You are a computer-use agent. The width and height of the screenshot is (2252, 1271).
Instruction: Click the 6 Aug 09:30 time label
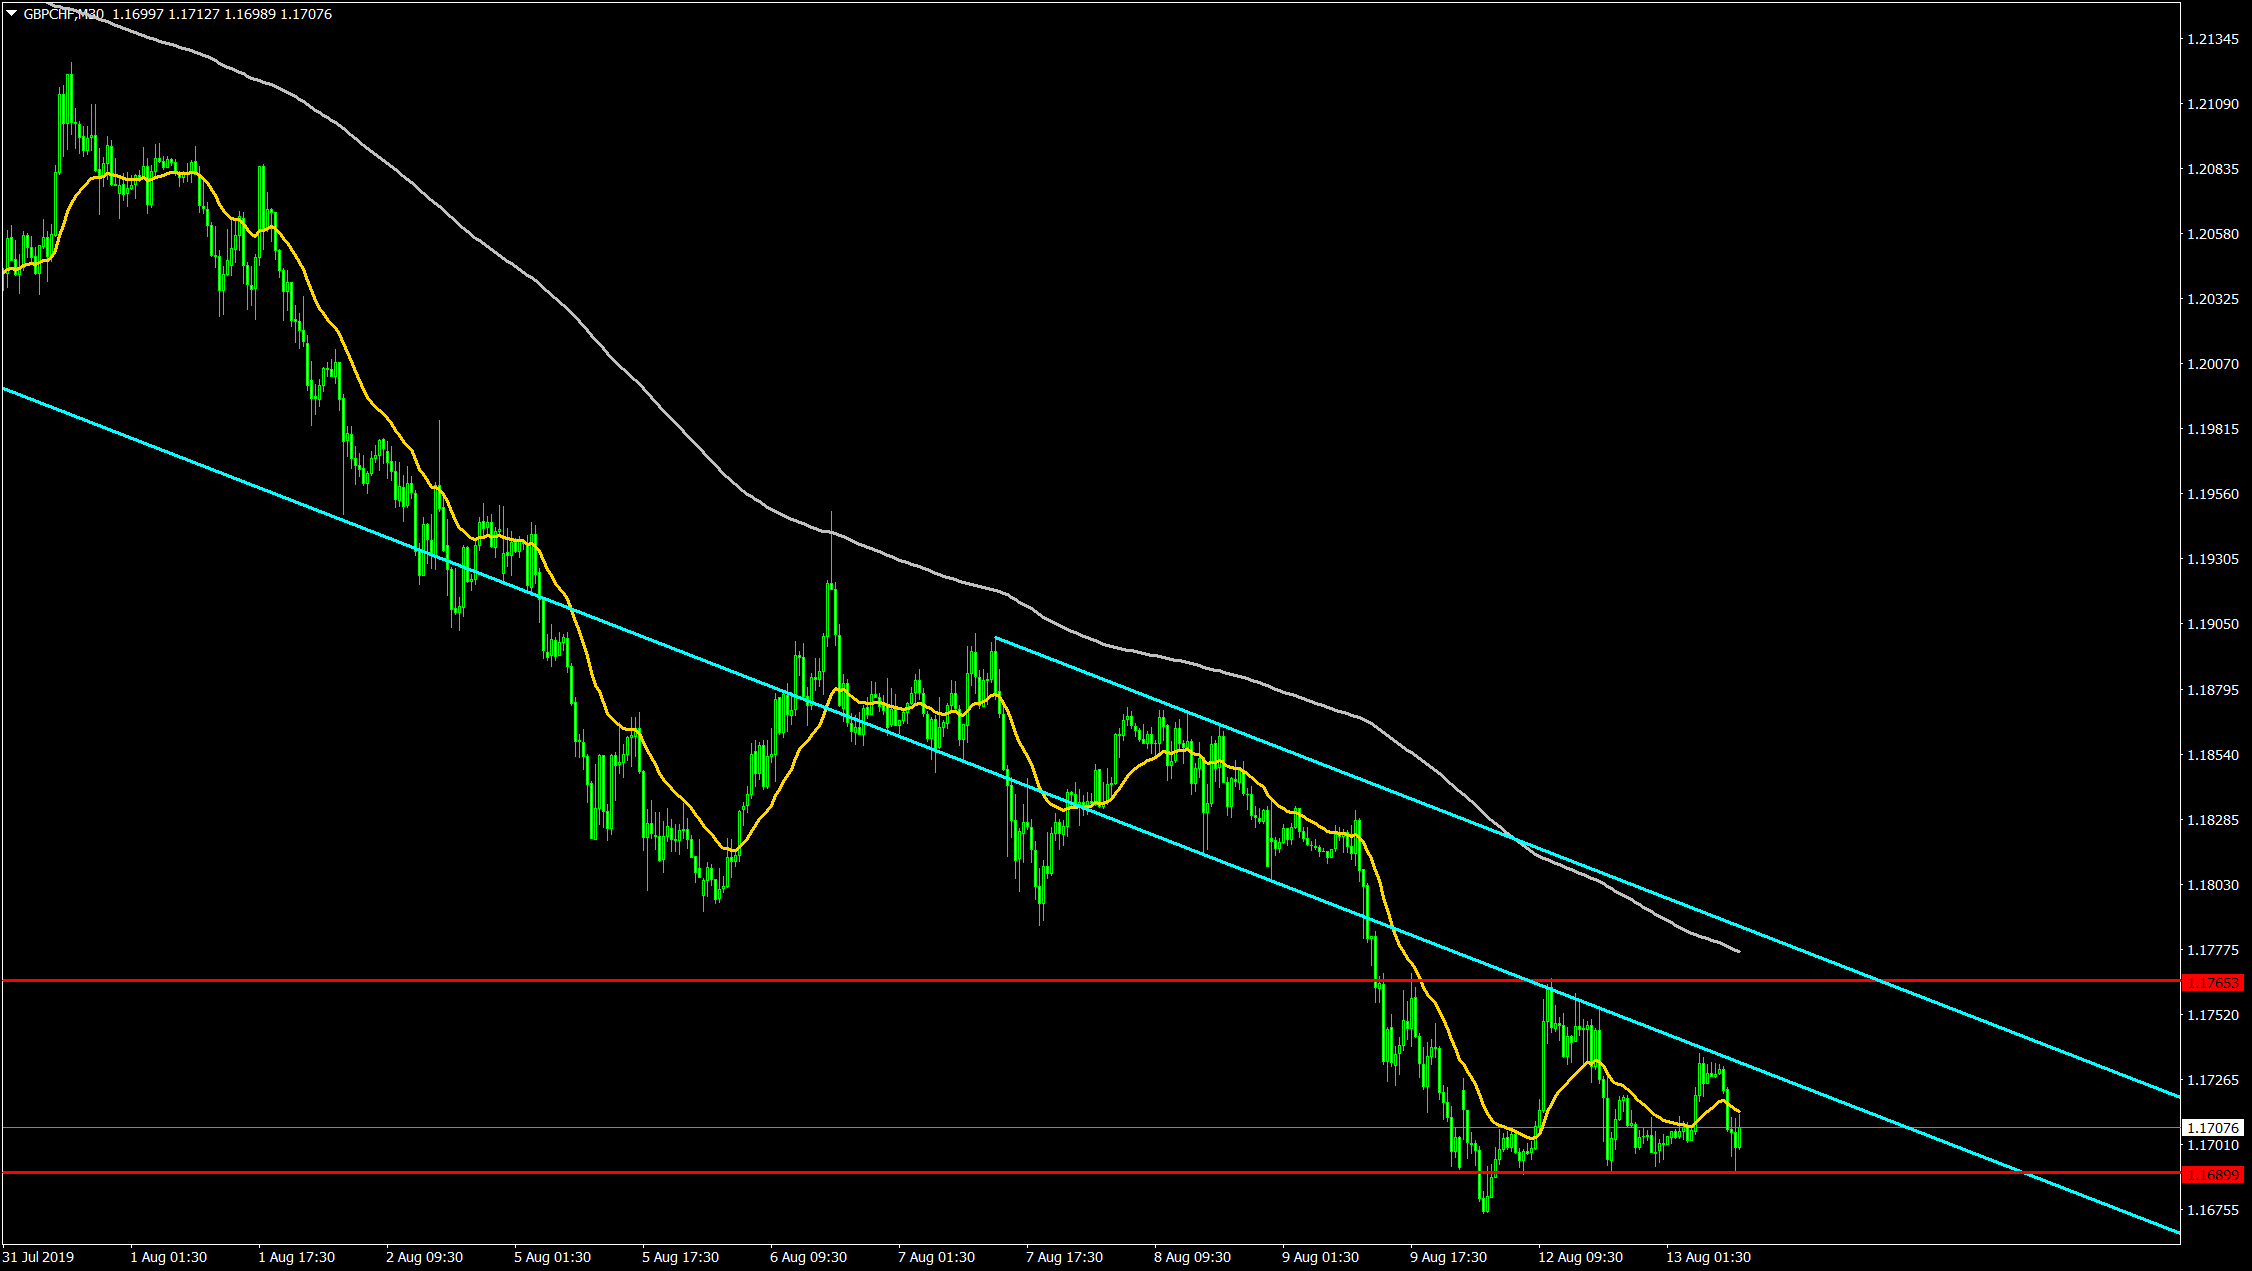[808, 1257]
